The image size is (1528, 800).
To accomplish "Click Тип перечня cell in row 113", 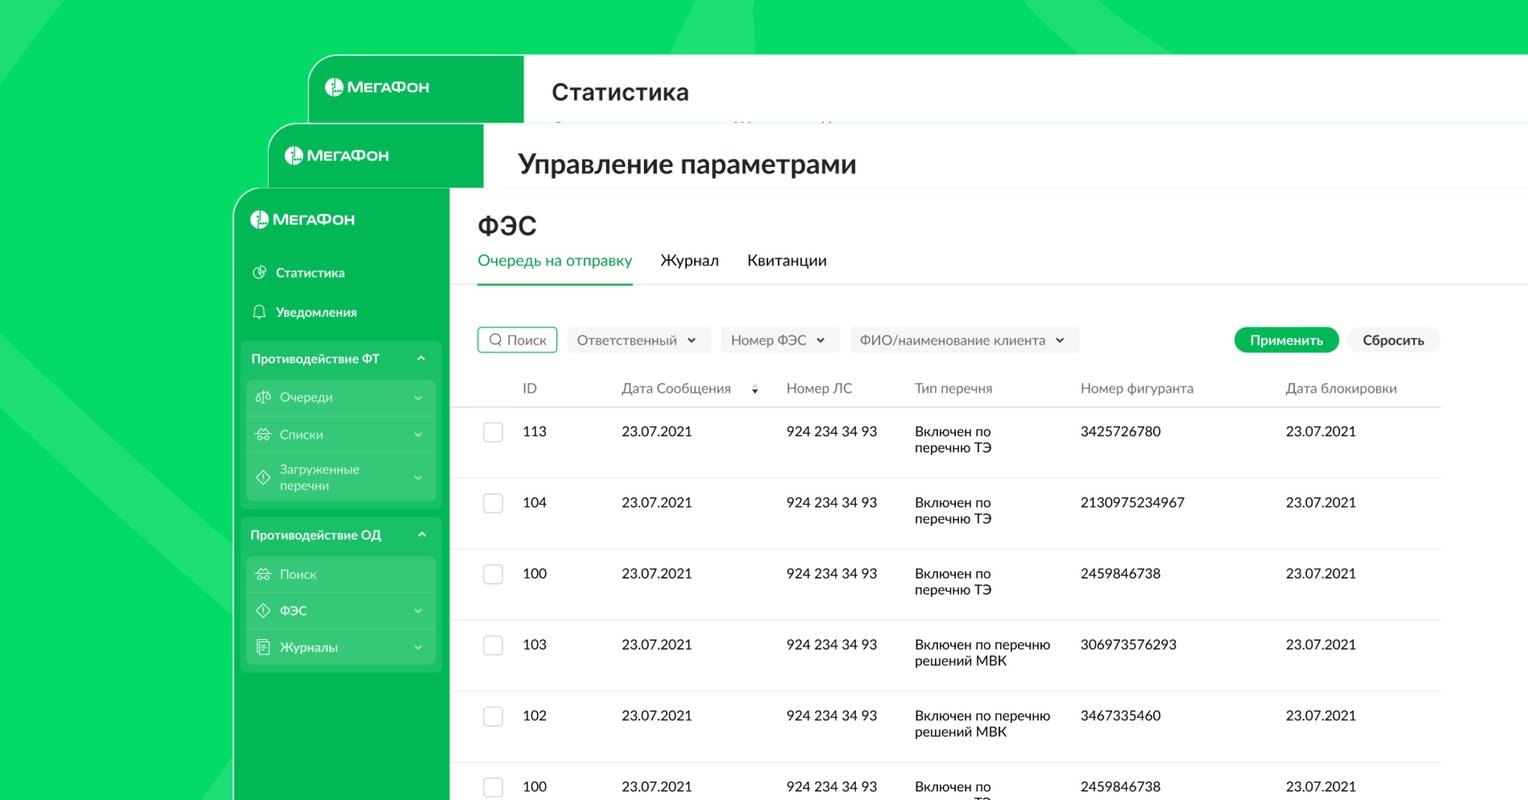I will [x=953, y=440].
